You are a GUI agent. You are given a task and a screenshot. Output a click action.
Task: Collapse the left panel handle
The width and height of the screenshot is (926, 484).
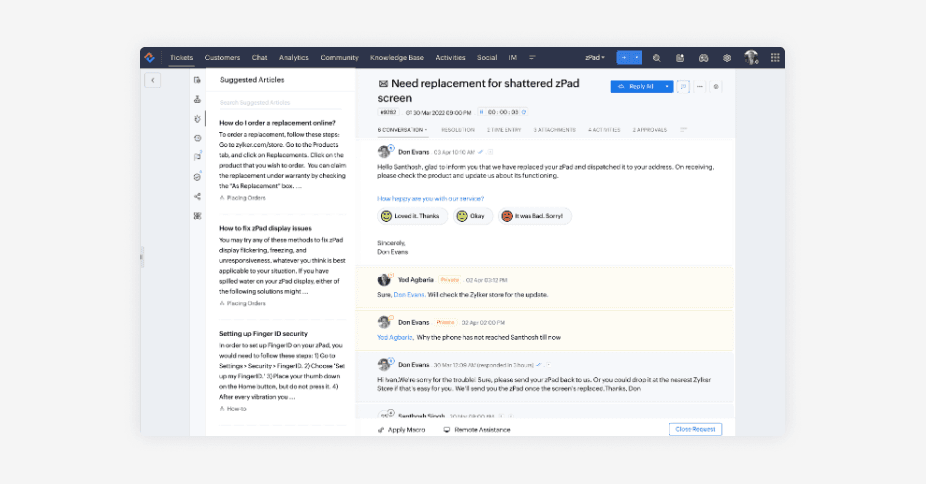(142, 257)
